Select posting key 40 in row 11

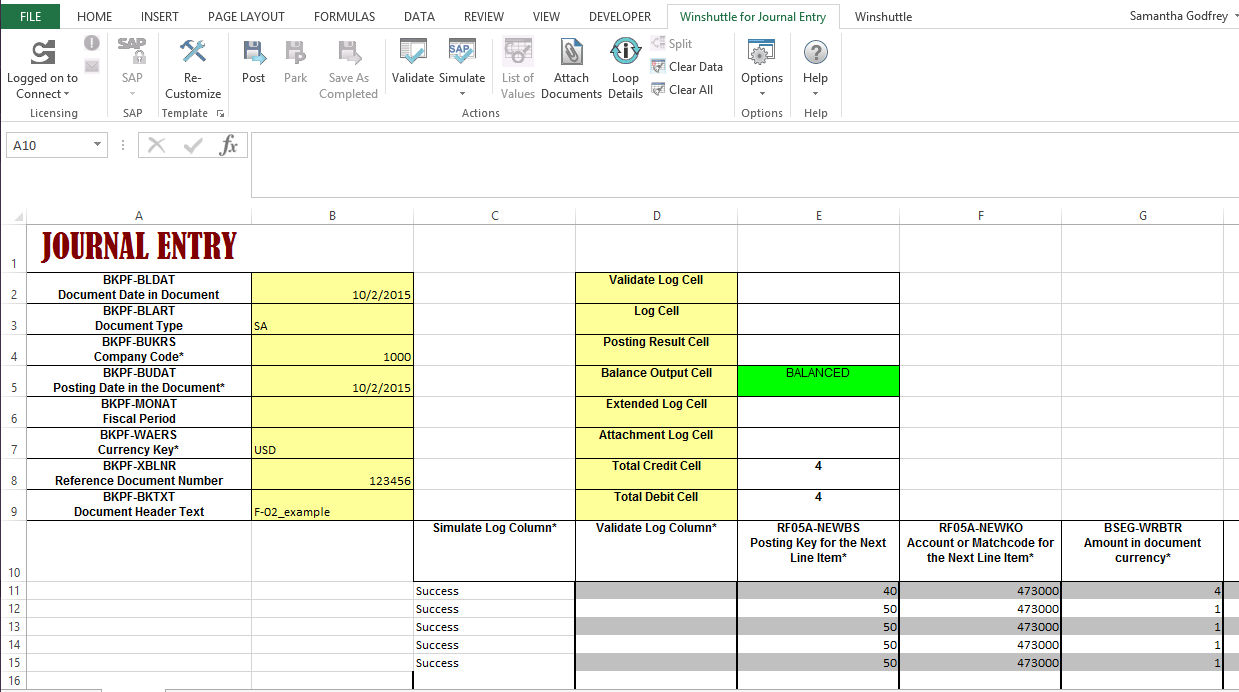coord(818,591)
